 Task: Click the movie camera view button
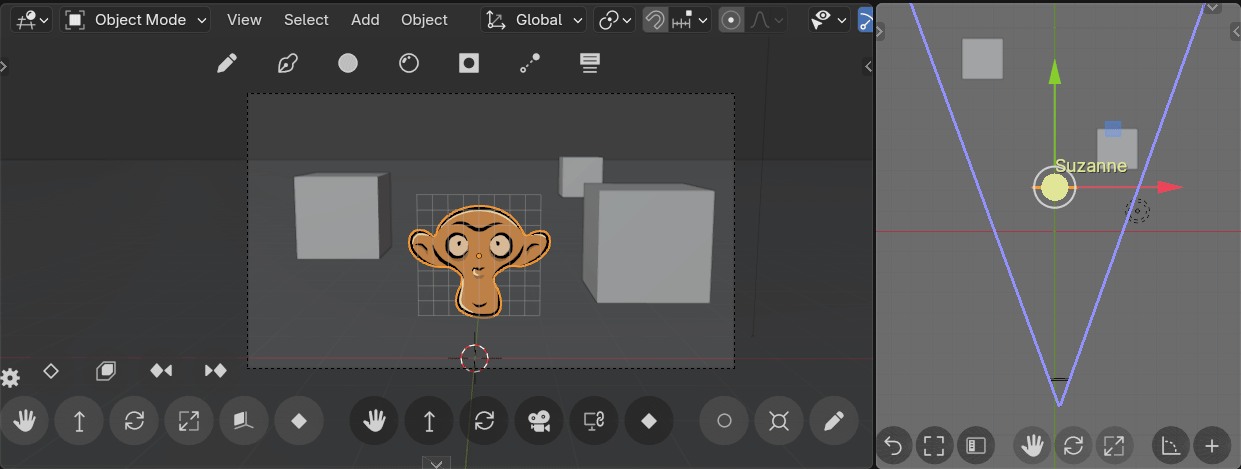539,421
